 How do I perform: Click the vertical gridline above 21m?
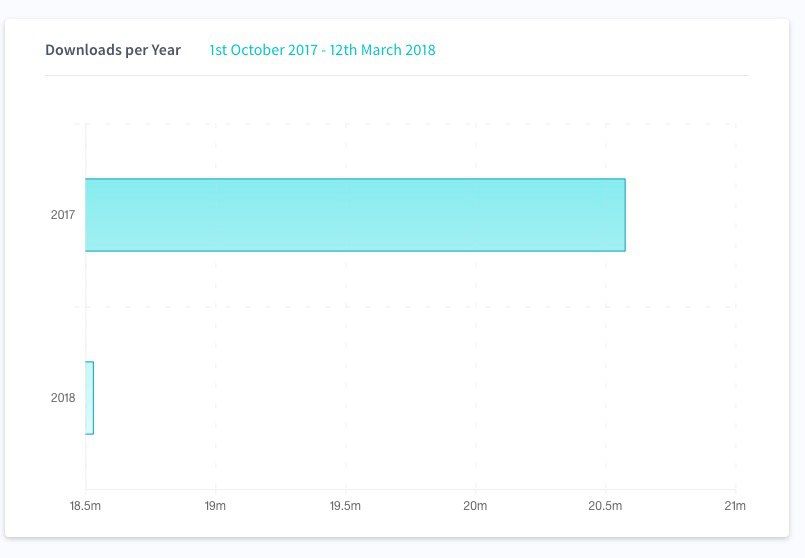click(x=736, y=306)
